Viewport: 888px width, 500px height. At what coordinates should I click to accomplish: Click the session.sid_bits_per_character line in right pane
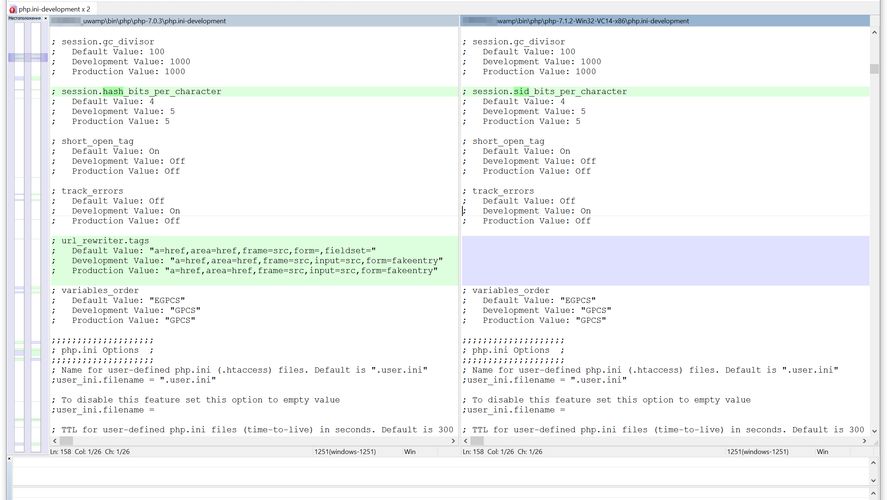coord(550,91)
